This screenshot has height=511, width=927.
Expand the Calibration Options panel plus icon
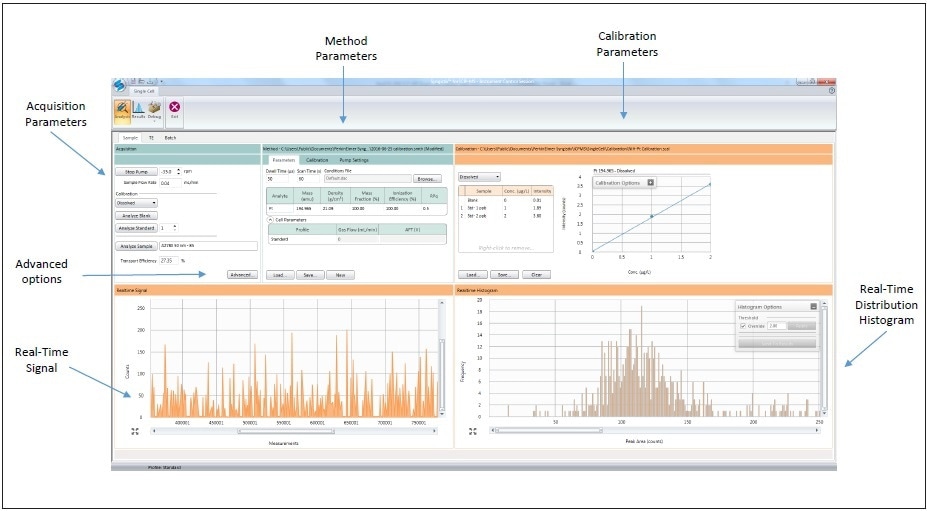coord(650,183)
